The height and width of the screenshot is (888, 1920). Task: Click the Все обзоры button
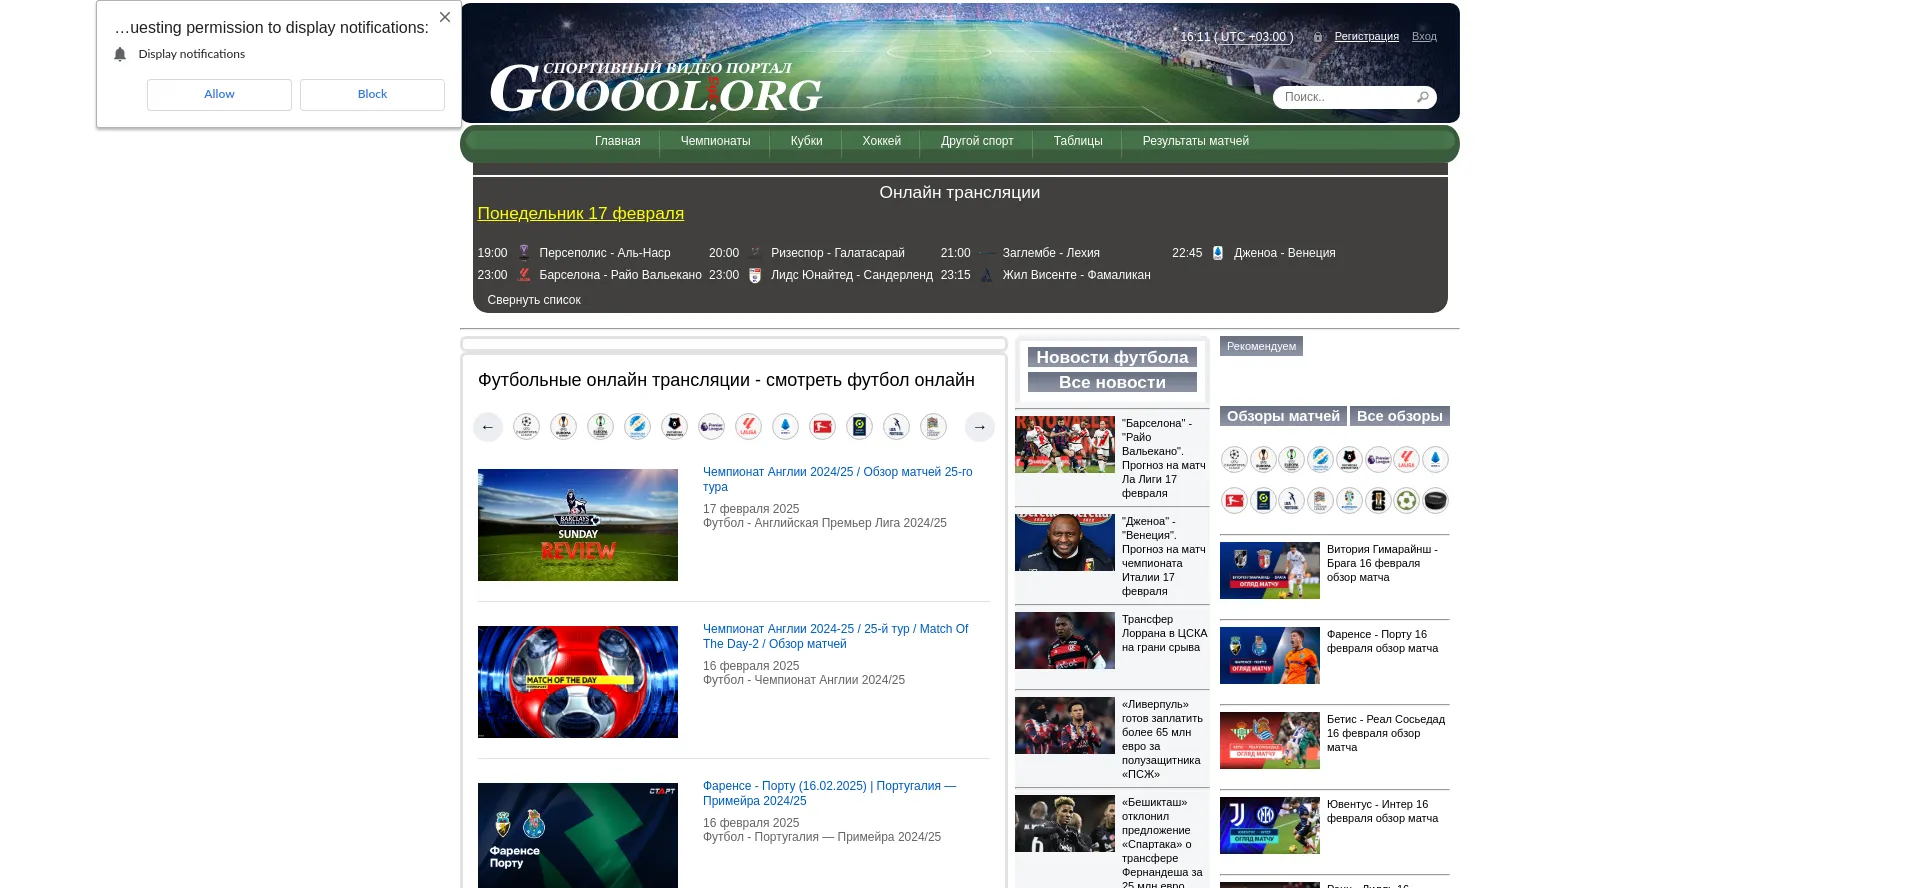[x=1399, y=416]
